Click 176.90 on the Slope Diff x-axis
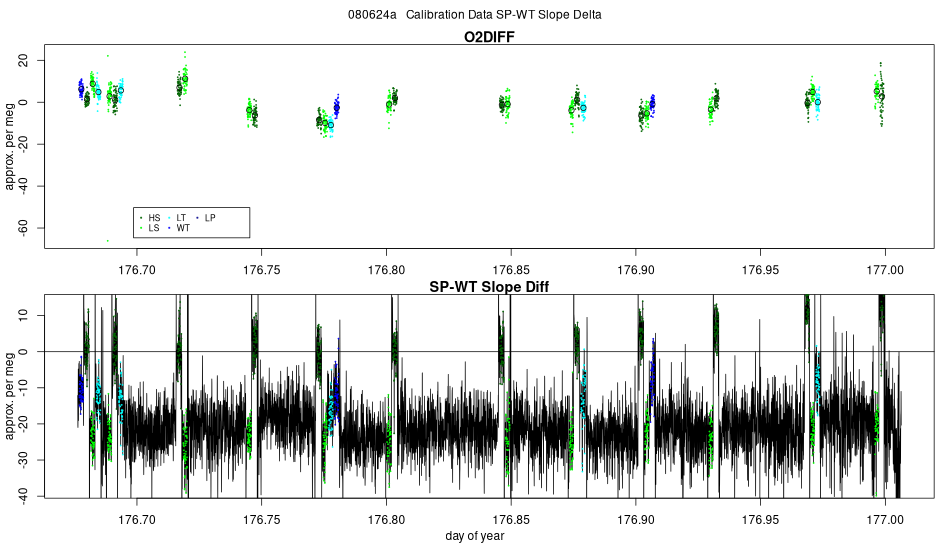Image resolution: width=950 pixels, height=550 pixels. click(x=636, y=520)
